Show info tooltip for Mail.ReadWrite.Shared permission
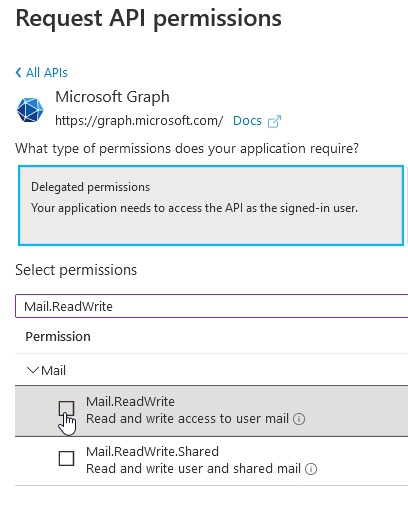 (x=311, y=469)
